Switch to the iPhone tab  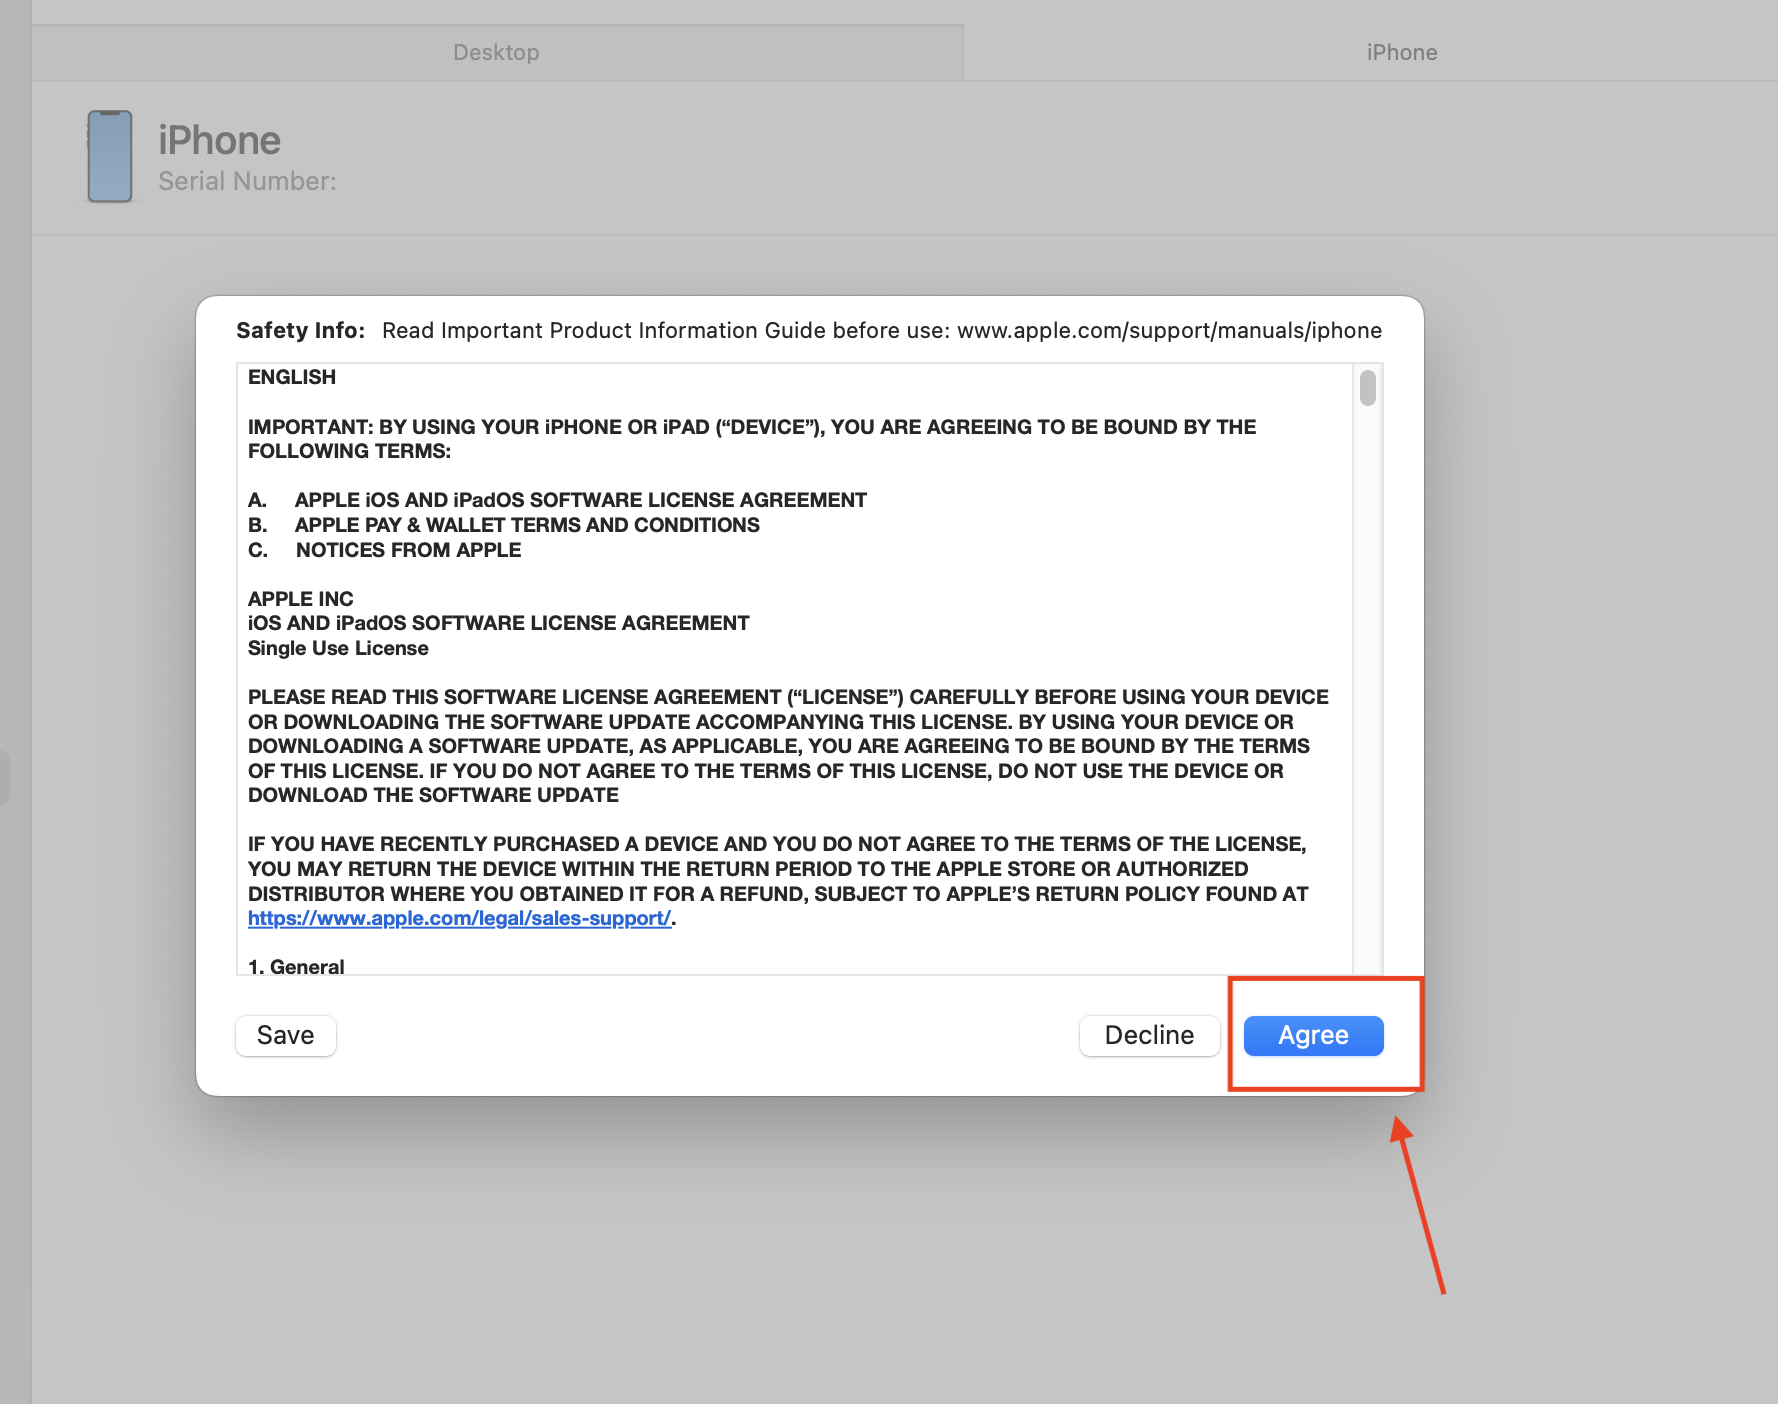(x=1402, y=52)
